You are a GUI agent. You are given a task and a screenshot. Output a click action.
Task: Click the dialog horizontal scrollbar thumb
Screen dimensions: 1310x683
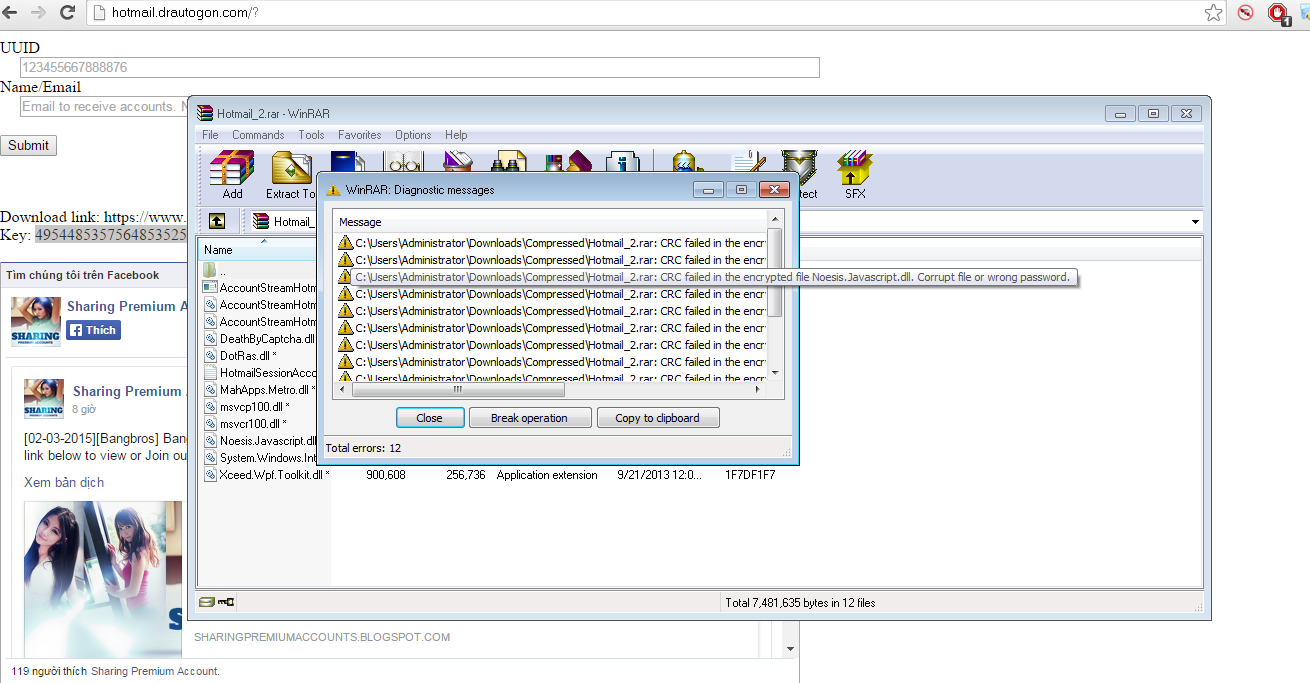(x=458, y=390)
